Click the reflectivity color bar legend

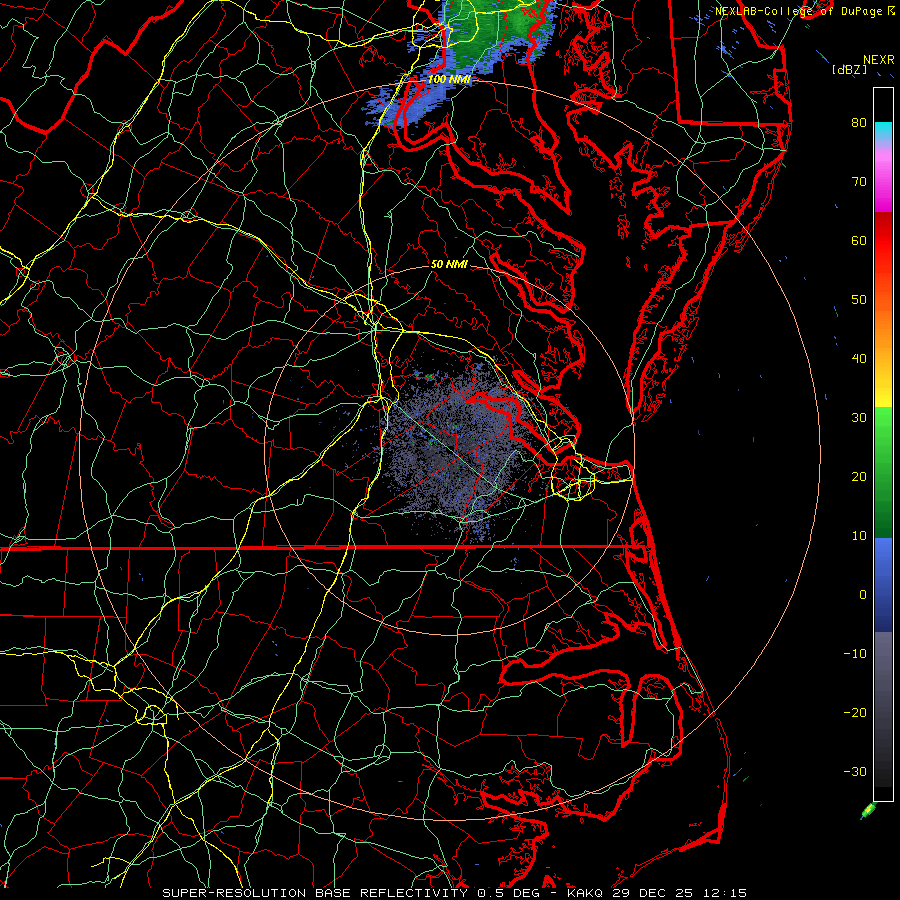pyautogui.click(x=883, y=444)
